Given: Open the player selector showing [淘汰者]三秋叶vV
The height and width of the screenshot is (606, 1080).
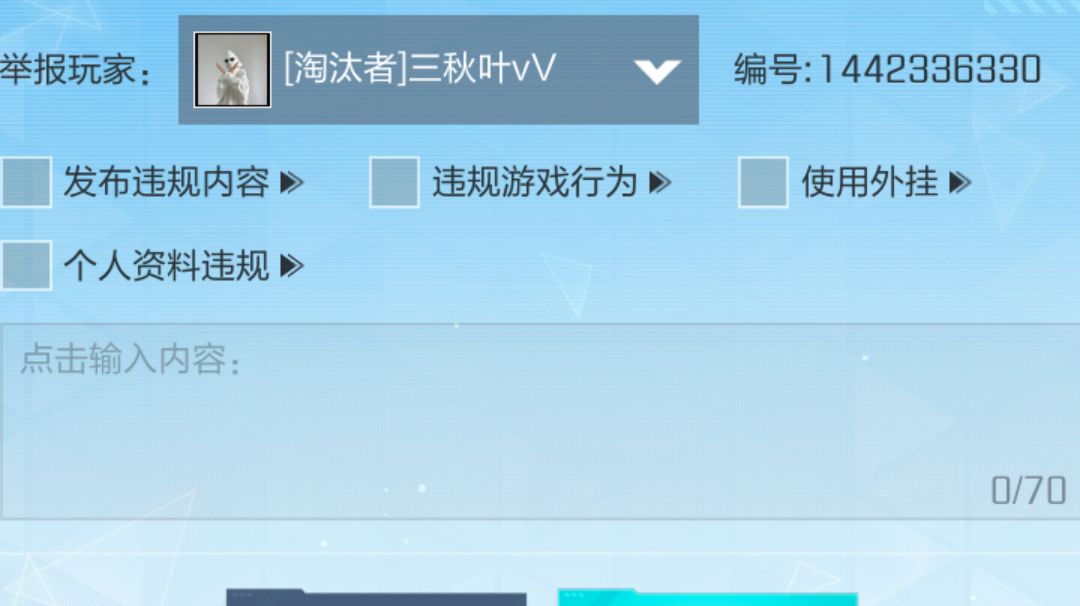Looking at the screenshot, I should pyautogui.click(x=438, y=70).
